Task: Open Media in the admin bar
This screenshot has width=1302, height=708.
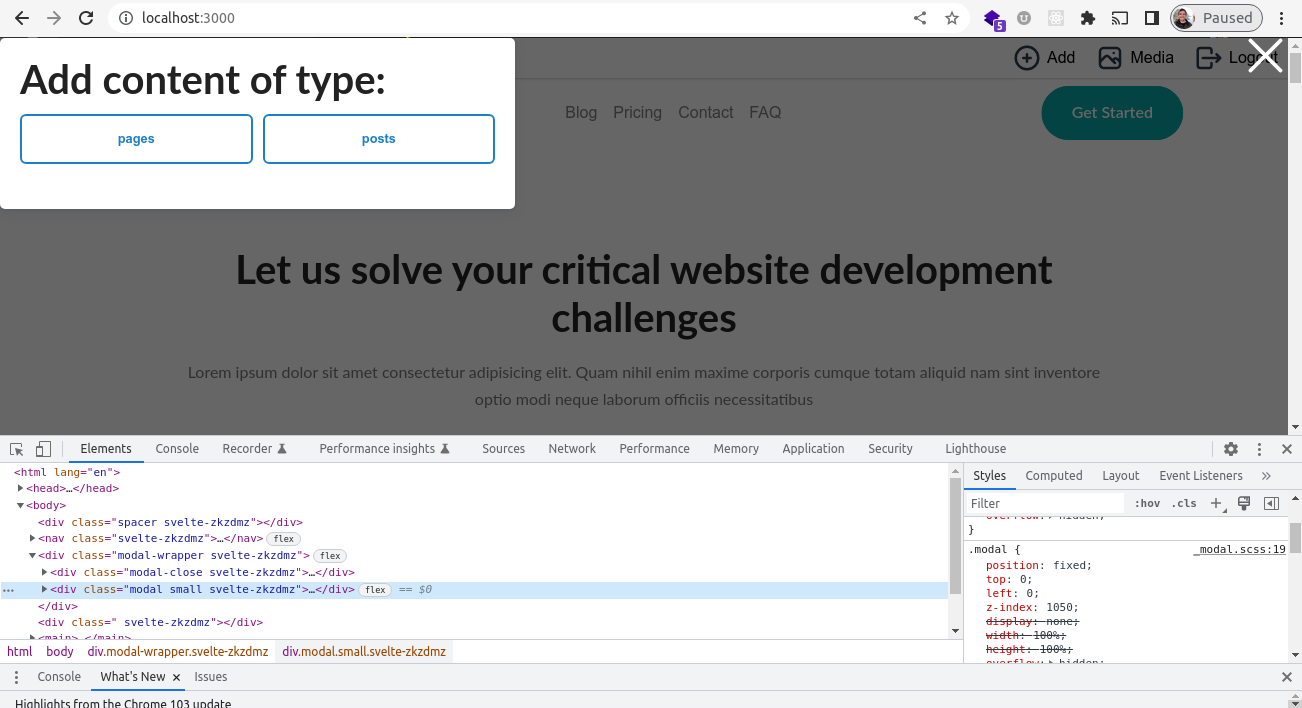Action: [x=1136, y=58]
